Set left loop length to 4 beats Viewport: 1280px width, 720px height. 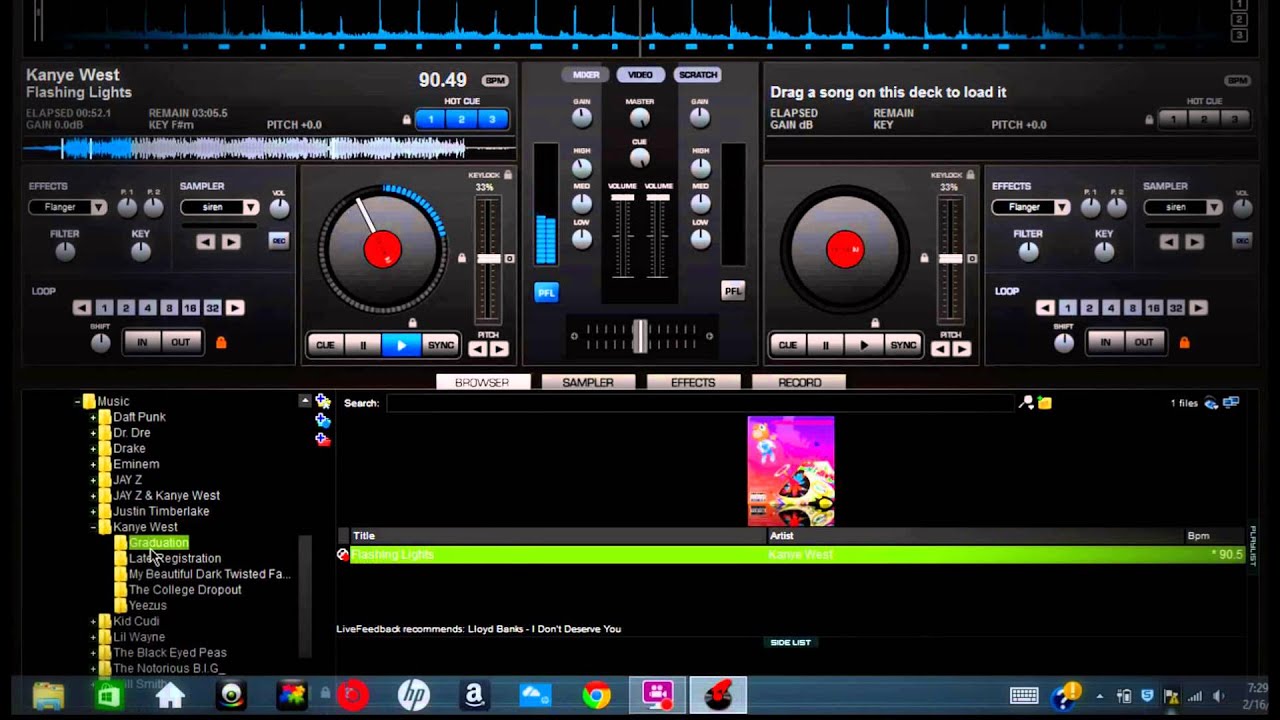(147, 308)
